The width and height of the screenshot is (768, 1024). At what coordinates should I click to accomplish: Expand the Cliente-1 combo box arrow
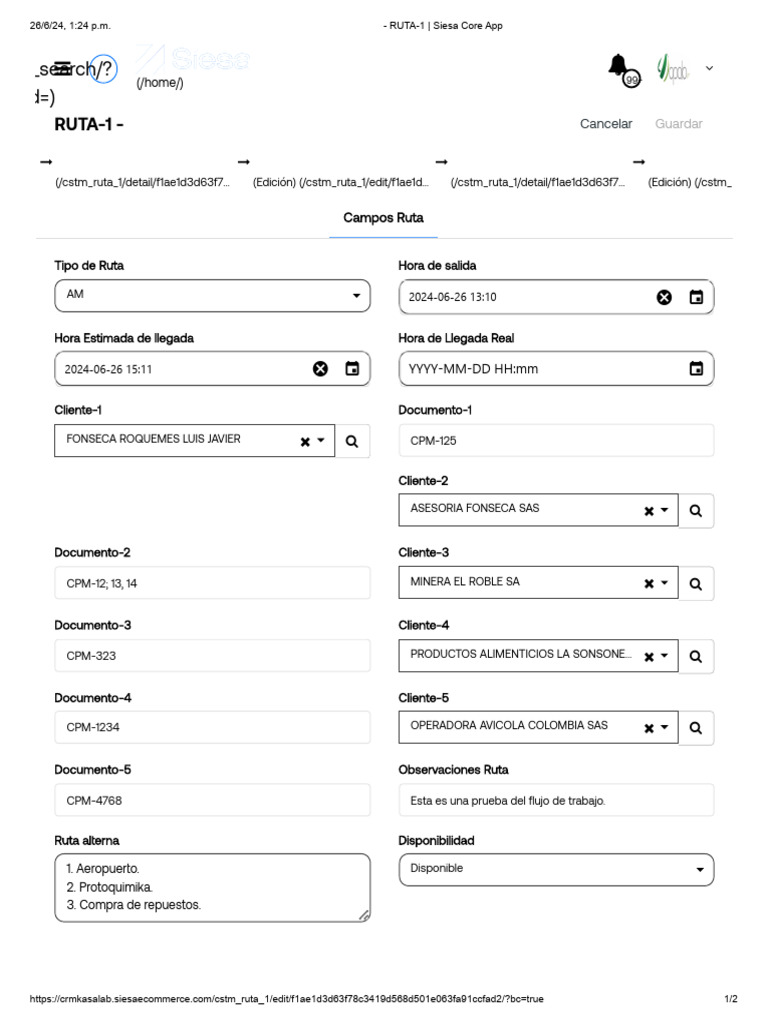(321, 440)
